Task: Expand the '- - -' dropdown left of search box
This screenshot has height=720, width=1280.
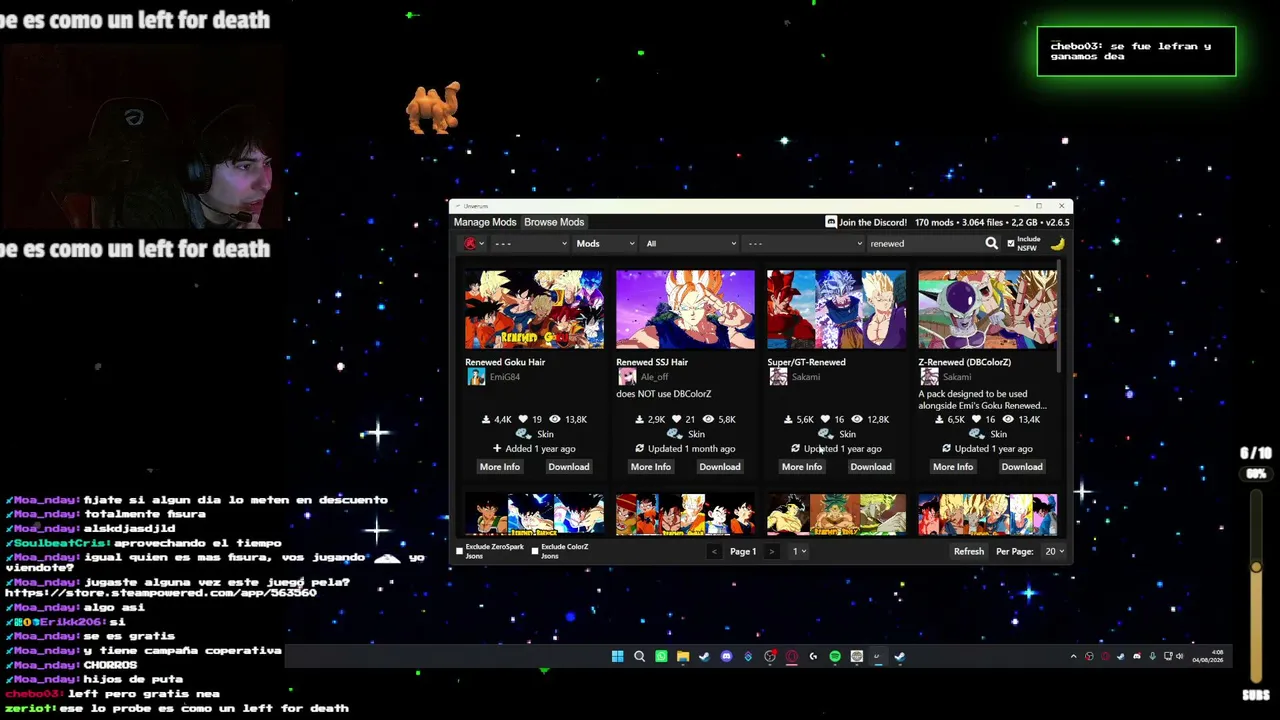Action: click(x=803, y=243)
